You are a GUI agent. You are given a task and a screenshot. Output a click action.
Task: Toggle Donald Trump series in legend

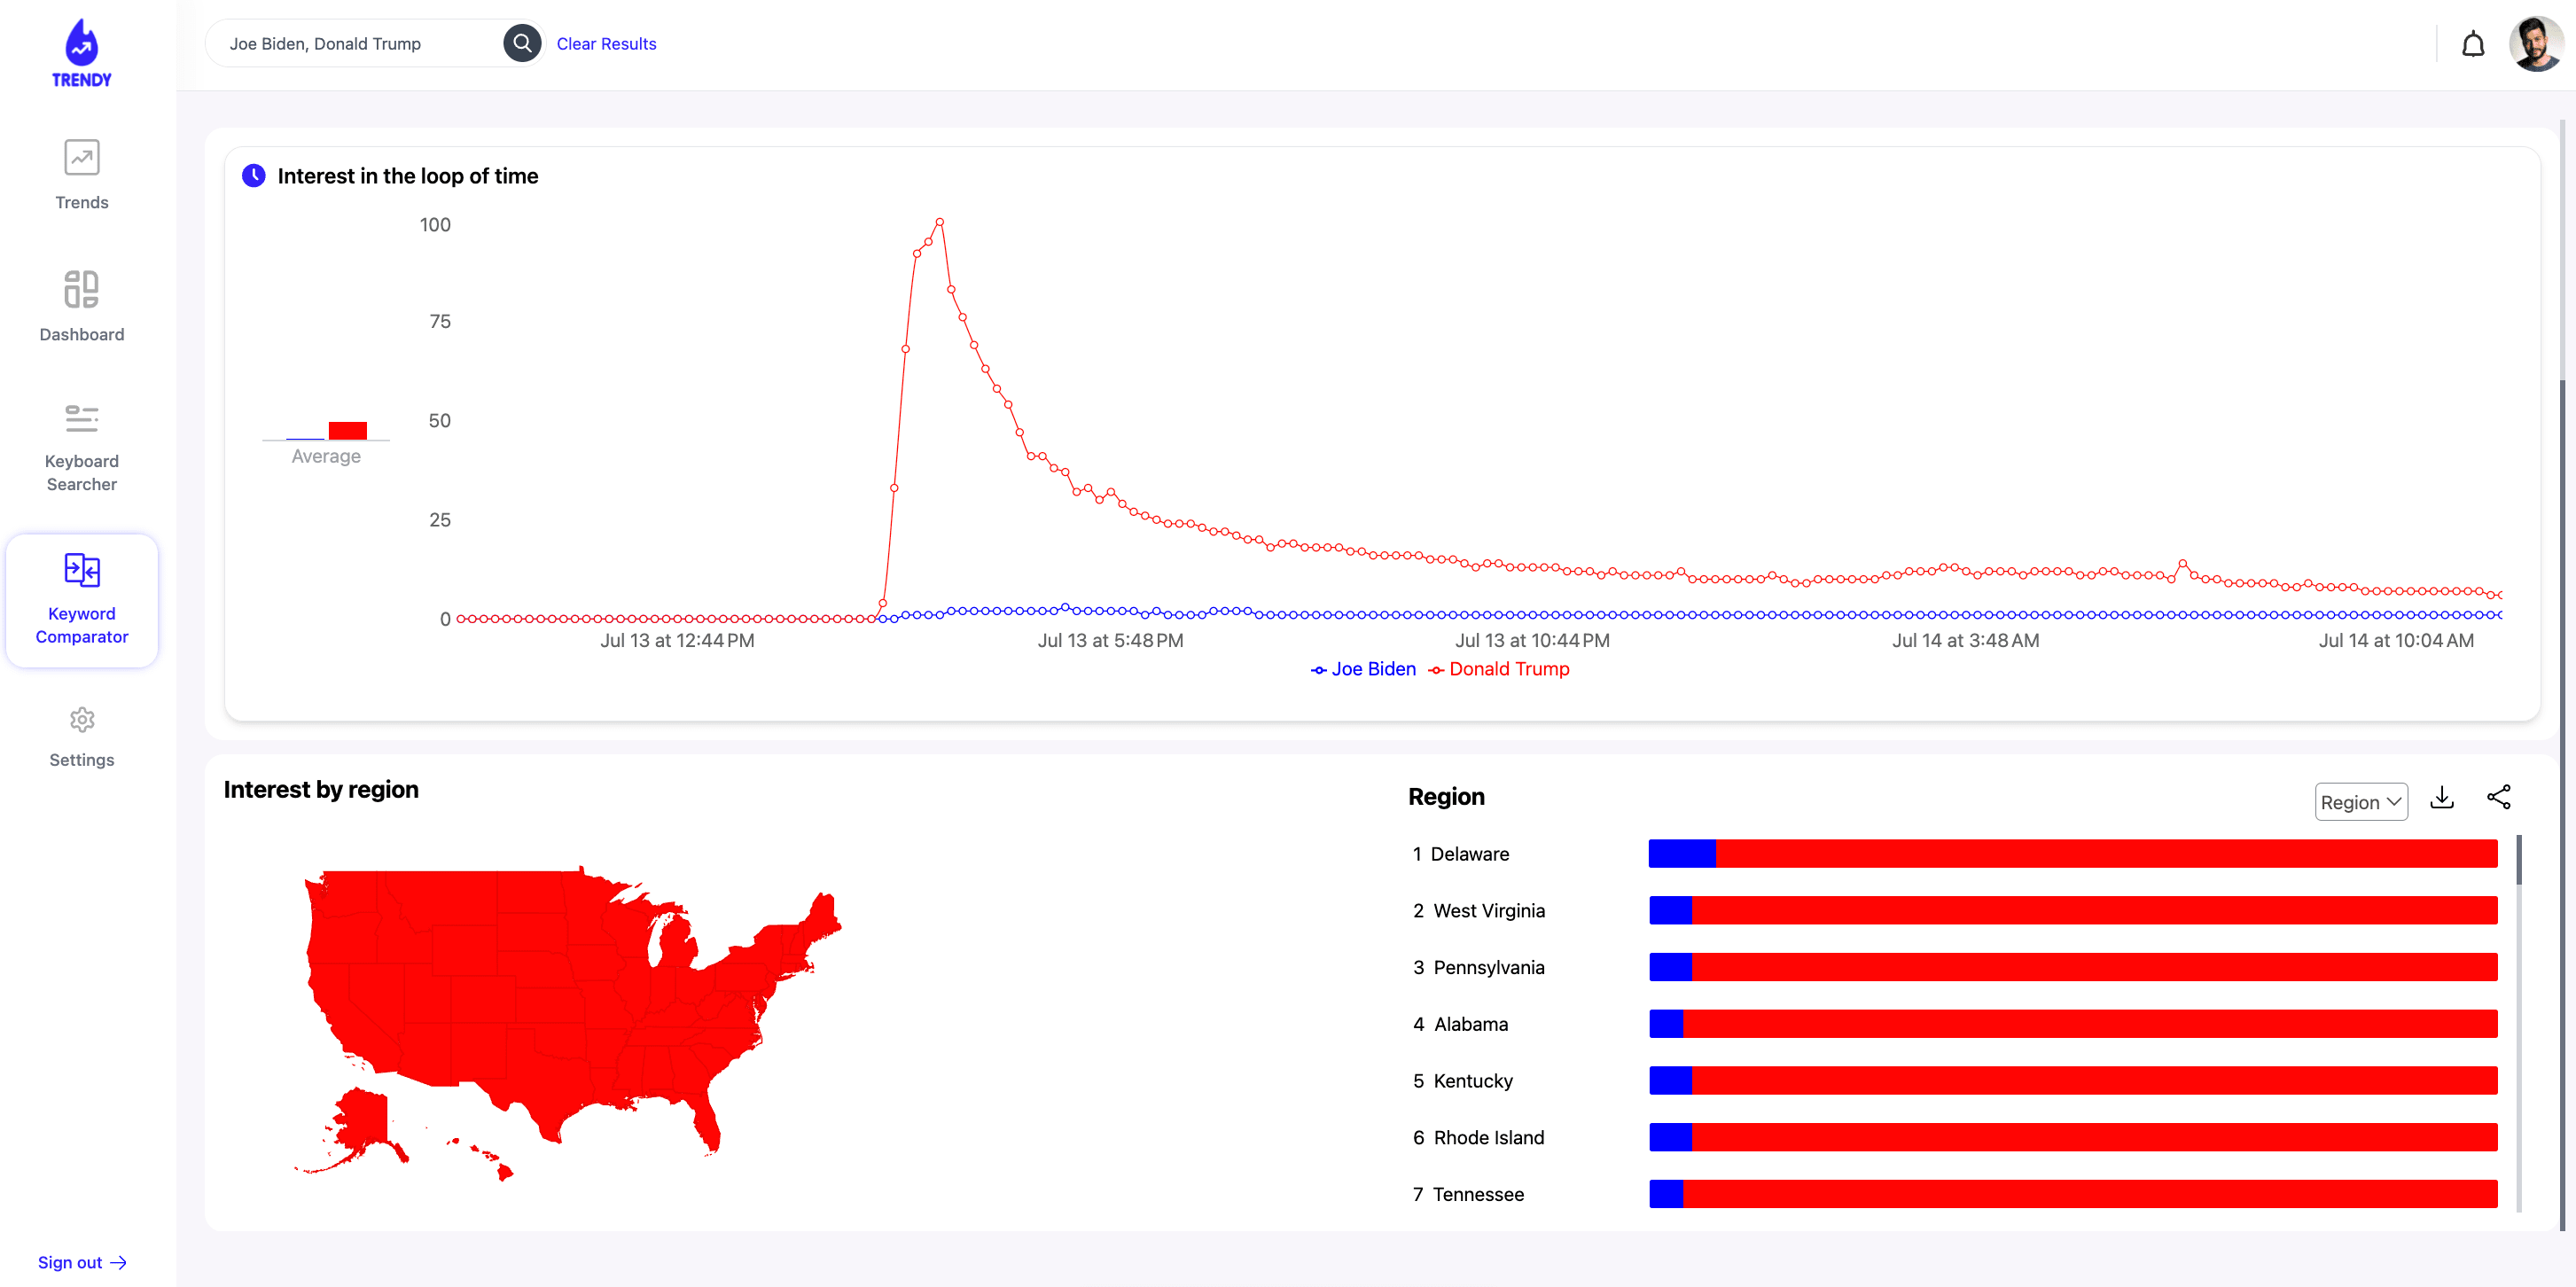[x=1499, y=669]
